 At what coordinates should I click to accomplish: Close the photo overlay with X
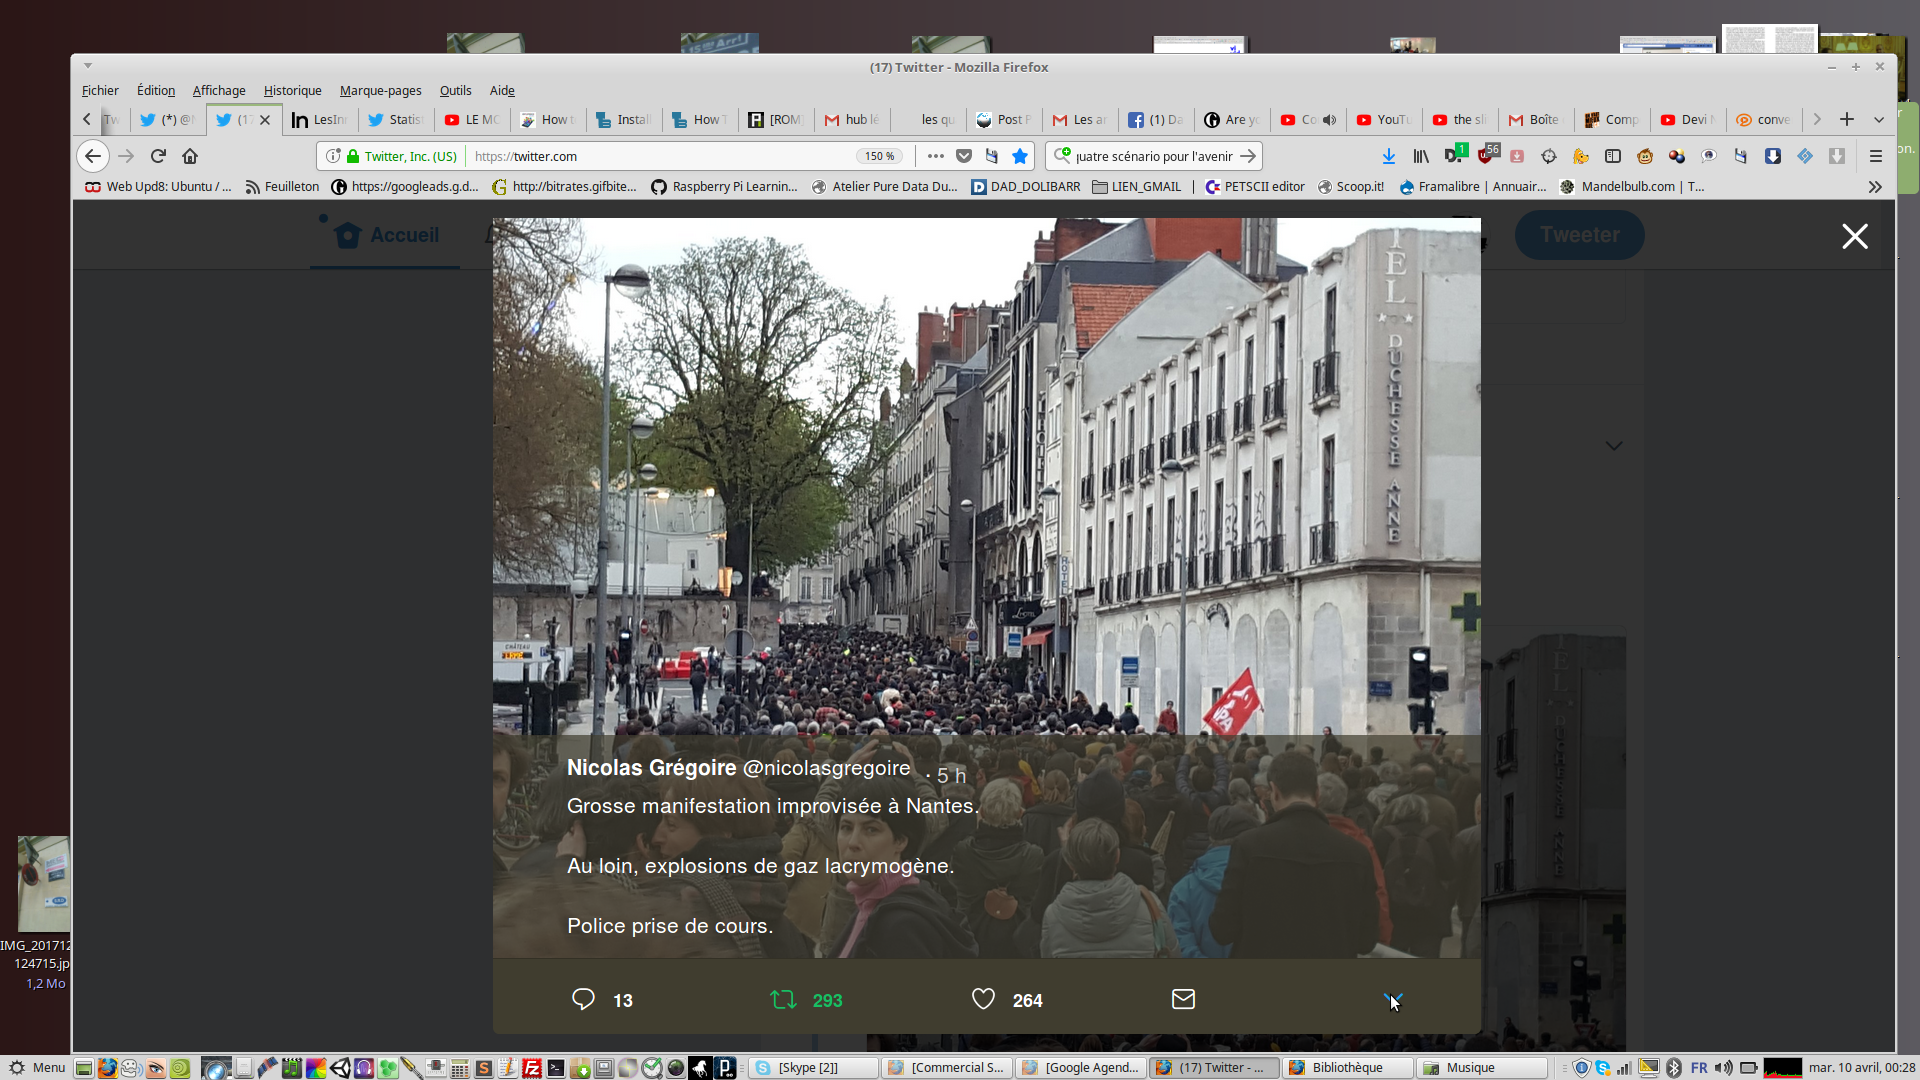point(1855,236)
